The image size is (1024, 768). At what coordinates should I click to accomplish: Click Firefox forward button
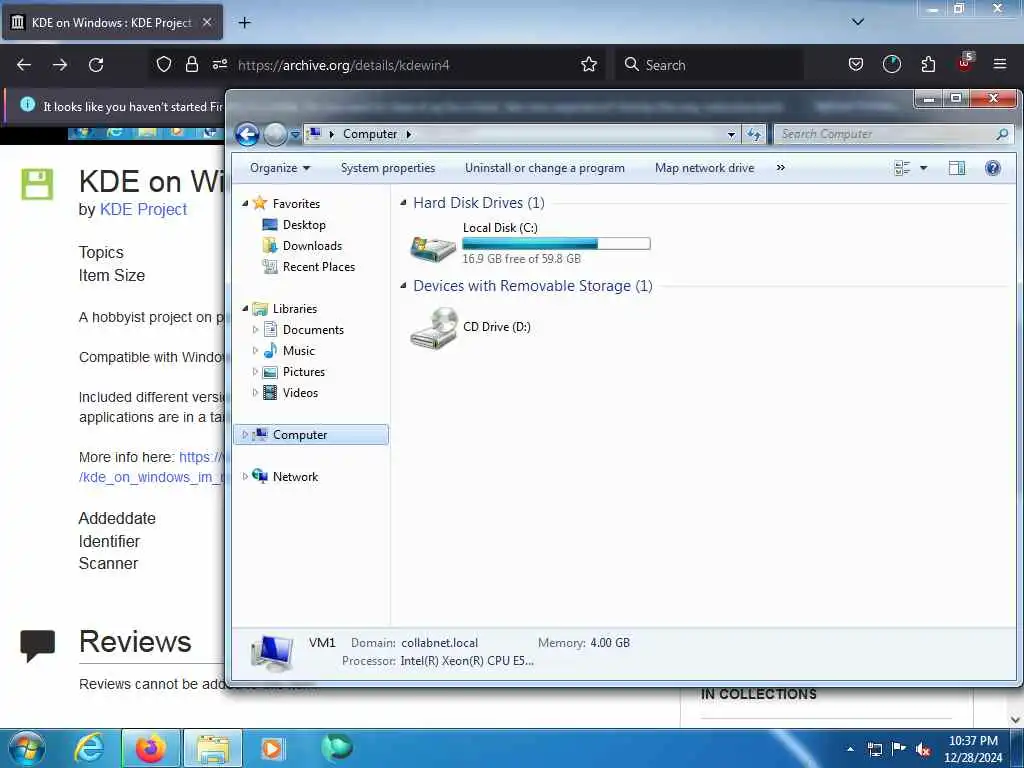60,65
